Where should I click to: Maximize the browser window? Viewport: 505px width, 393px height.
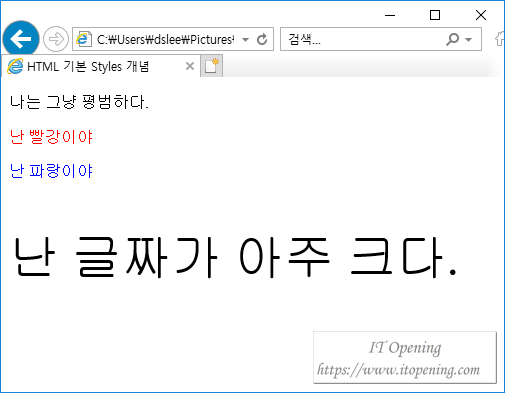(x=435, y=15)
